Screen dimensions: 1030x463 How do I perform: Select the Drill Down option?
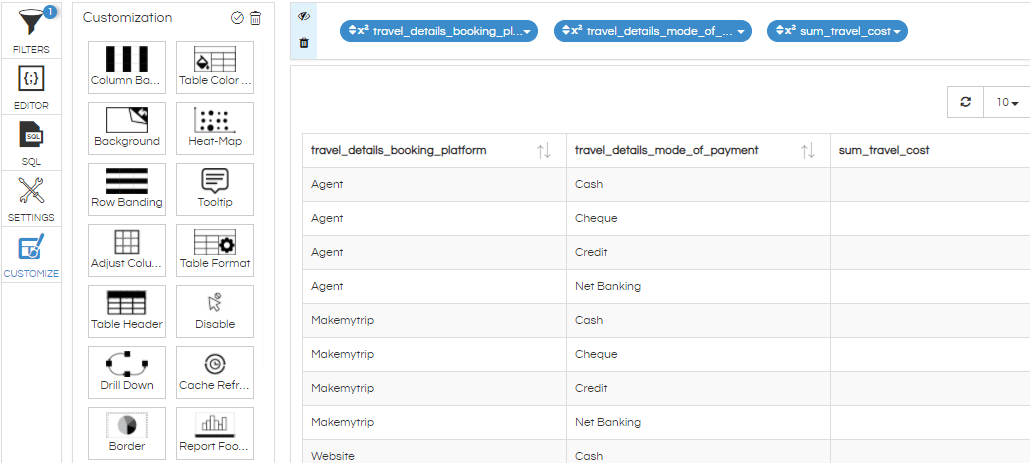pos(127,372)
